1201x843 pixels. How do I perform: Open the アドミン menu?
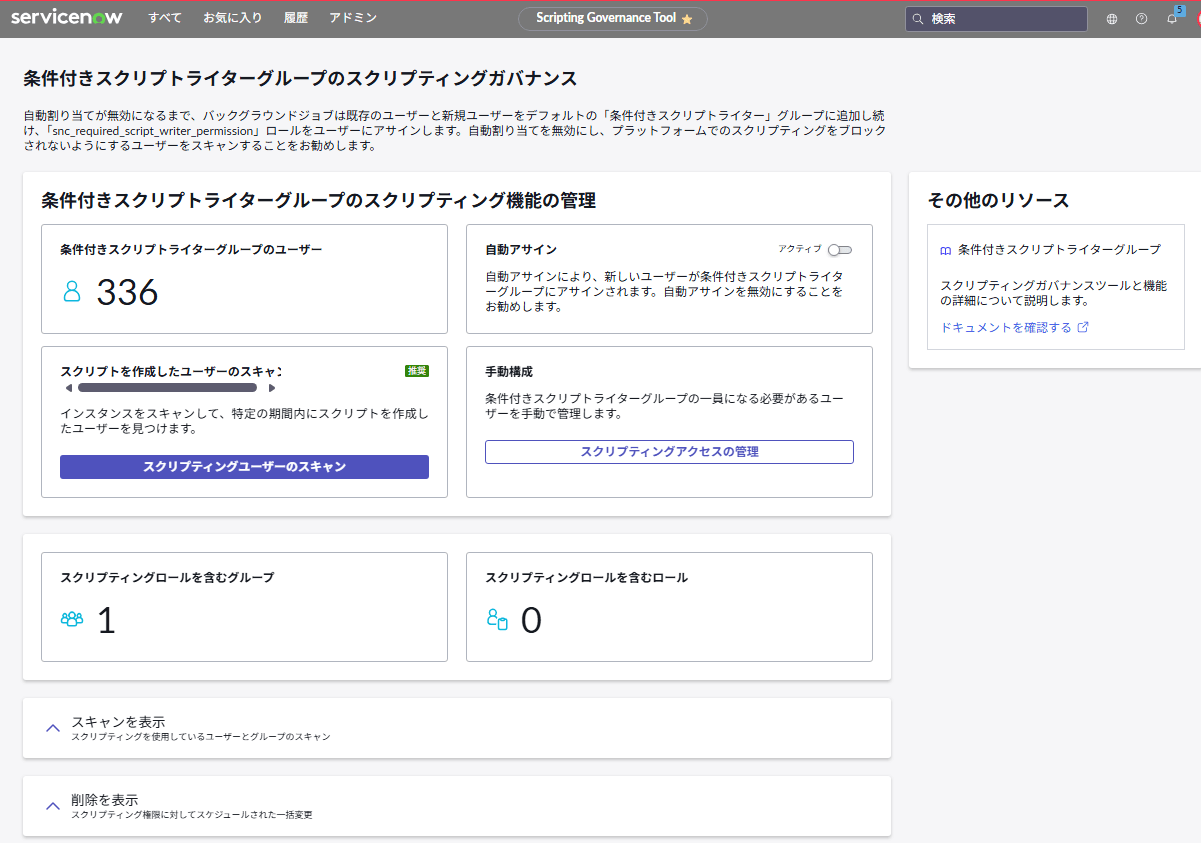tap(353, 18)
